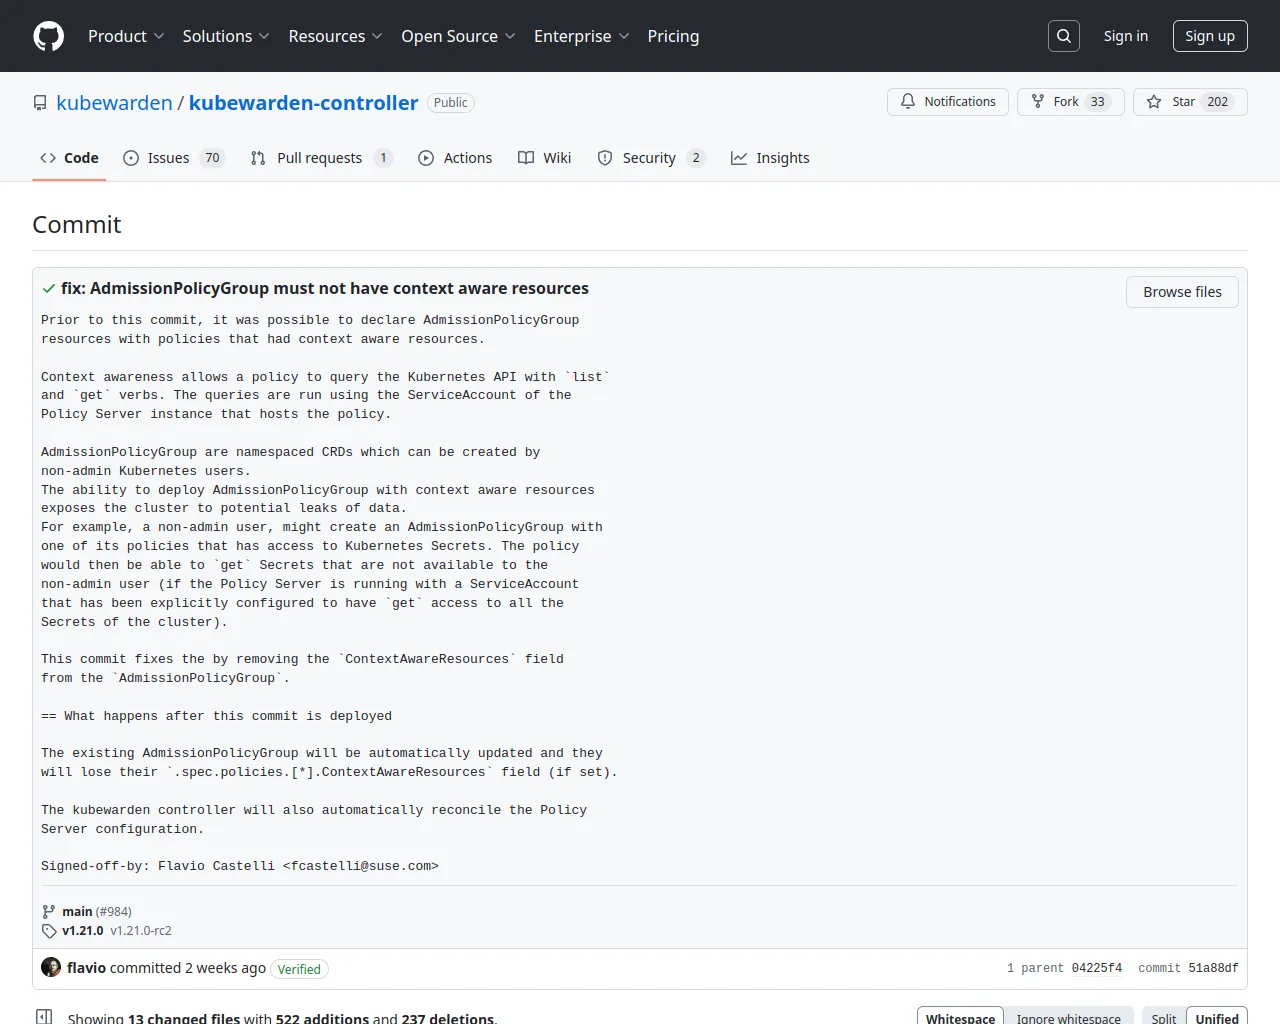
Task: Open the Pull requests tab
Action: (x=321, y=158)
